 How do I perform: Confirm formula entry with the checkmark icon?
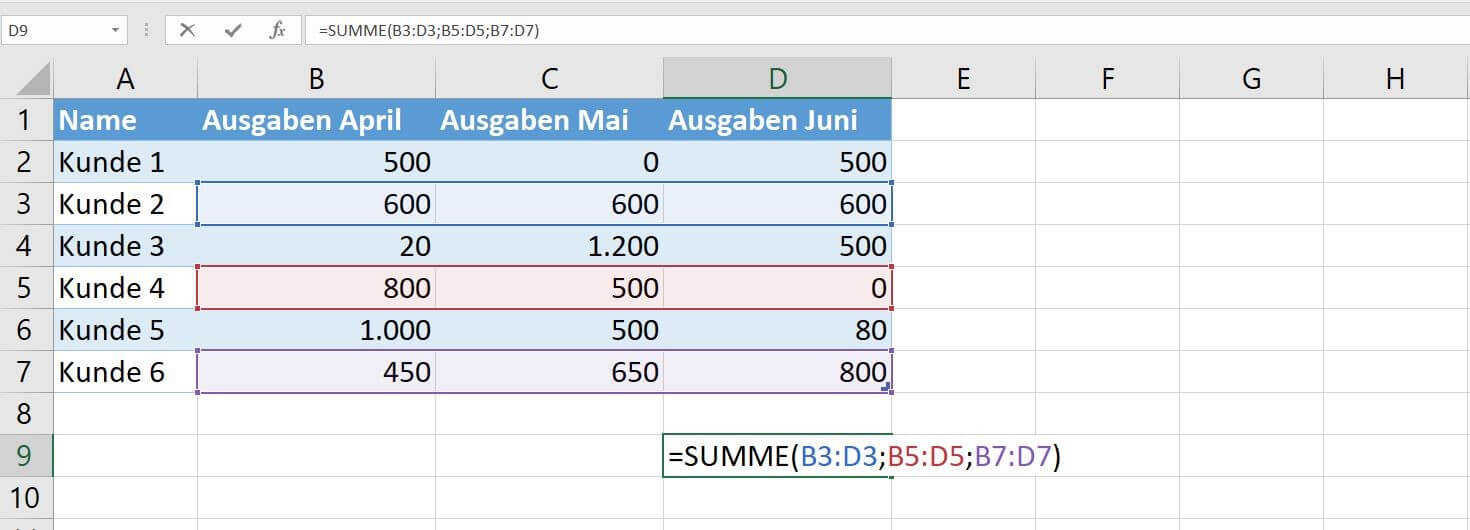(x=233, y=30)
